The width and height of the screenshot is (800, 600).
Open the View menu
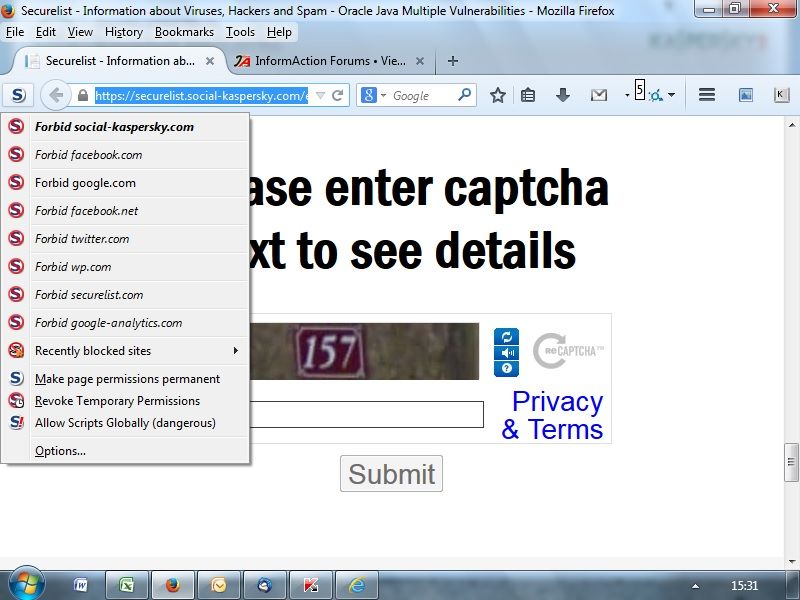(x=80, y=32)
